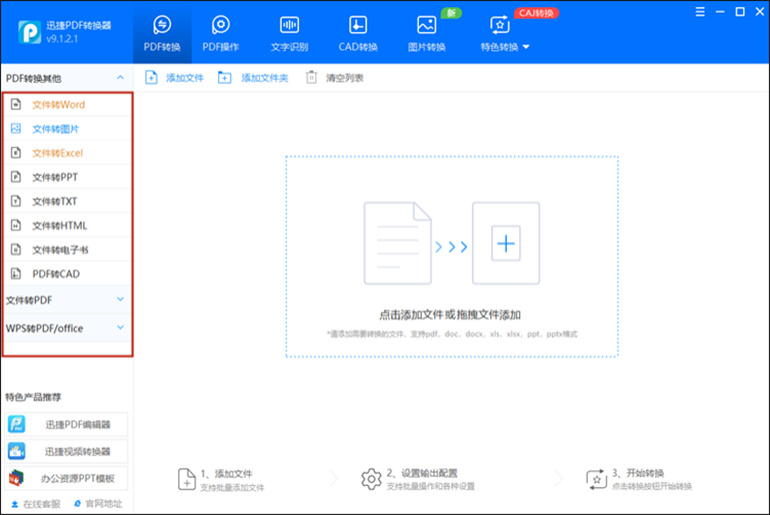Click the 迅捷视频转换器 icon
This screenshot has height=515, width=770.
(17, 451)
